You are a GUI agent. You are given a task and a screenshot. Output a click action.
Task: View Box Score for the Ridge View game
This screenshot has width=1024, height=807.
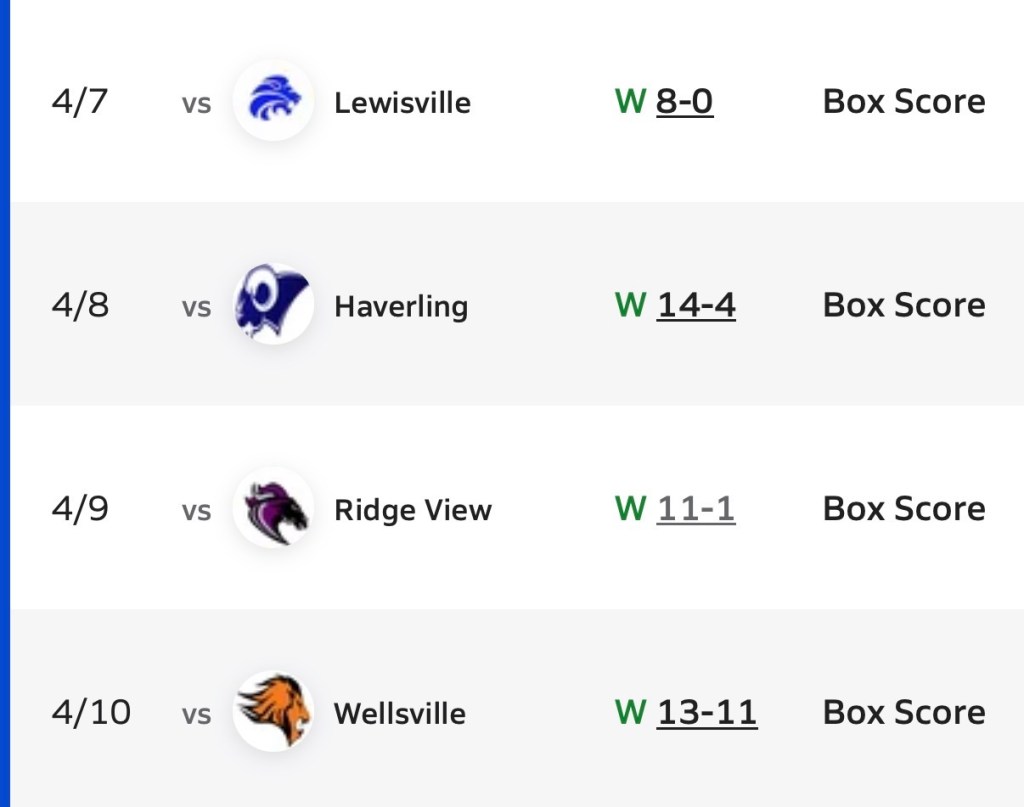coord(904,509)
